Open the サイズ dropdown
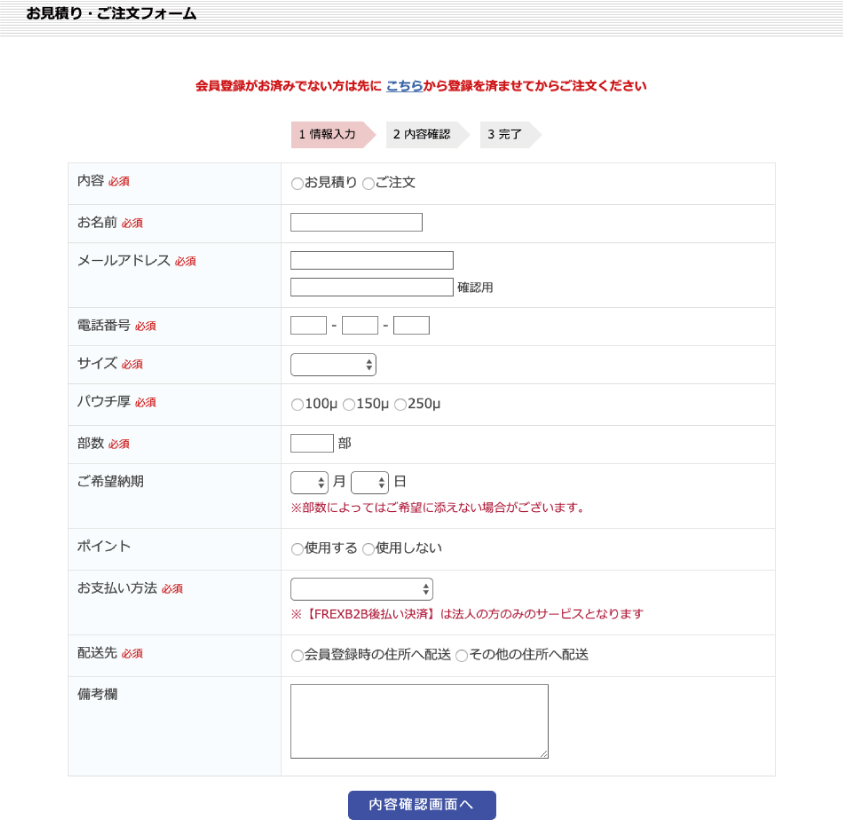The image size is (843, 823). (x=333, y=364)
